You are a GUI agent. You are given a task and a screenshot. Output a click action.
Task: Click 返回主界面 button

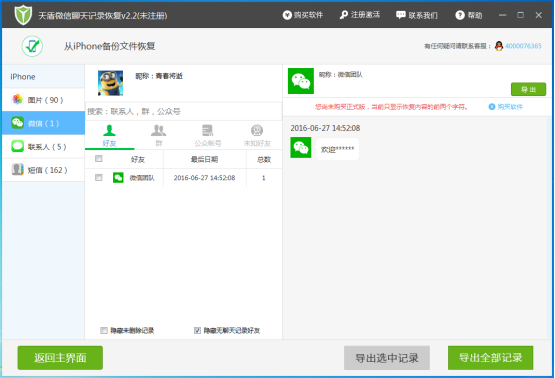[60, 358]
